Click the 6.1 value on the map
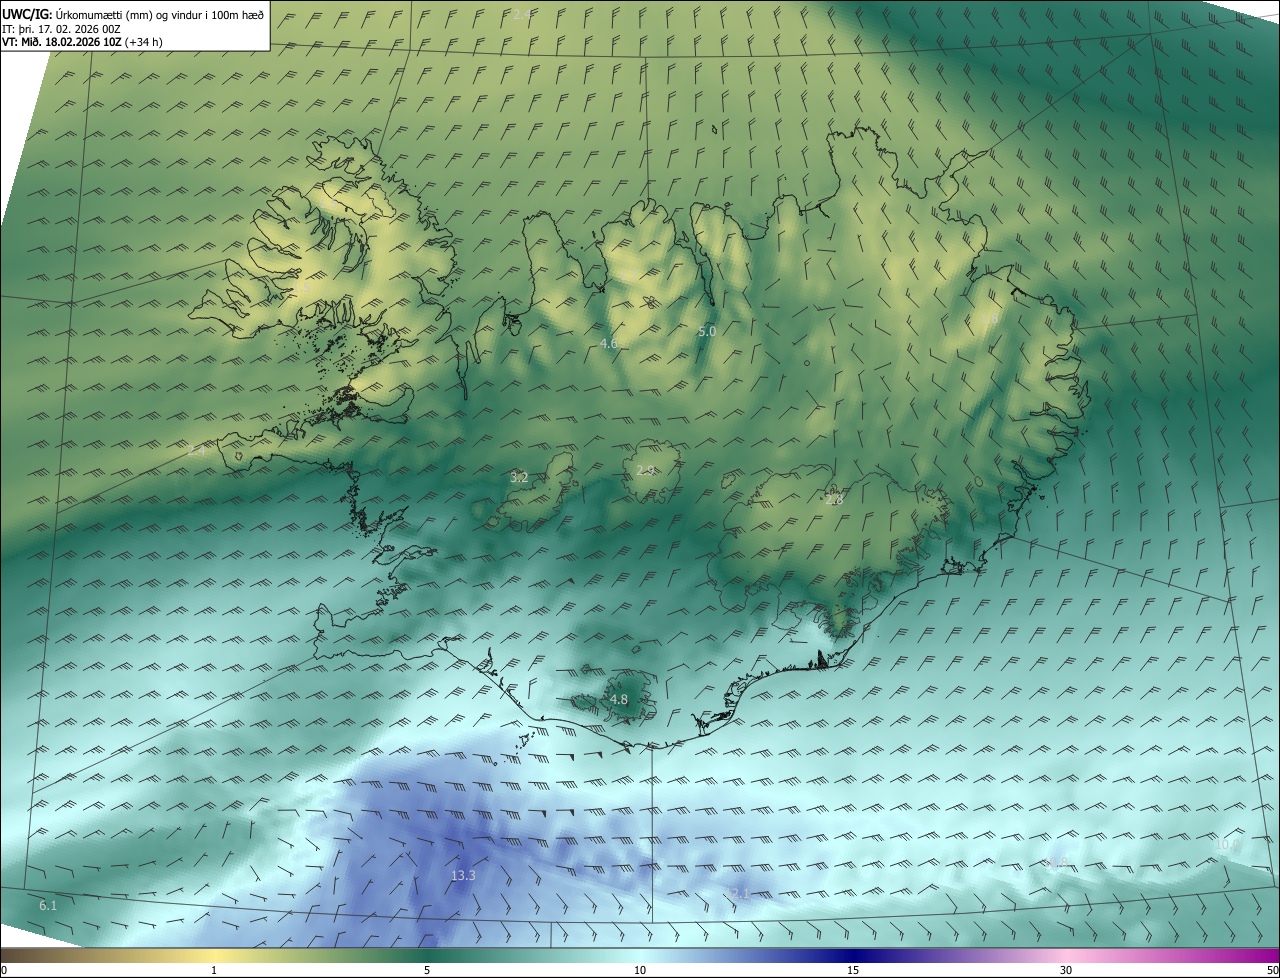1280x978 pixels. point(48,905)
